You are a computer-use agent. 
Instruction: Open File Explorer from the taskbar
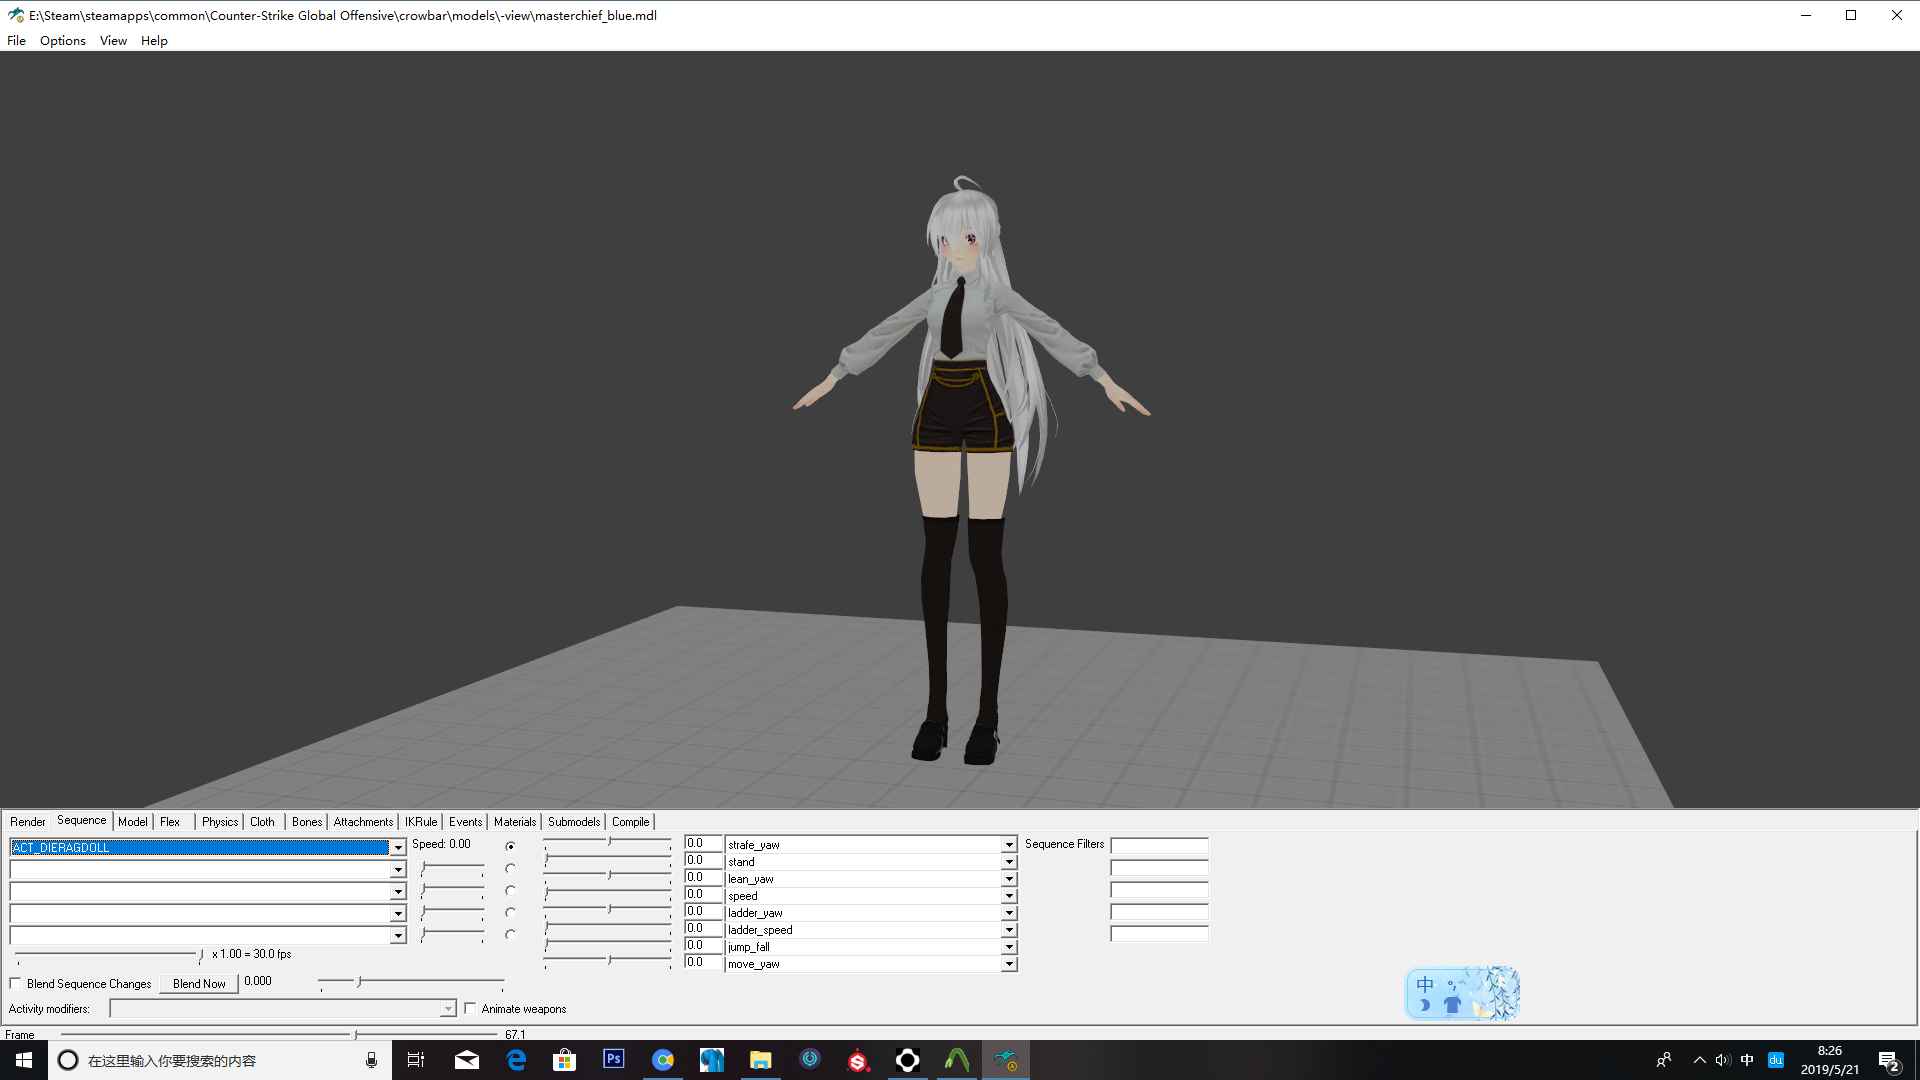(x=761, y=1060)
